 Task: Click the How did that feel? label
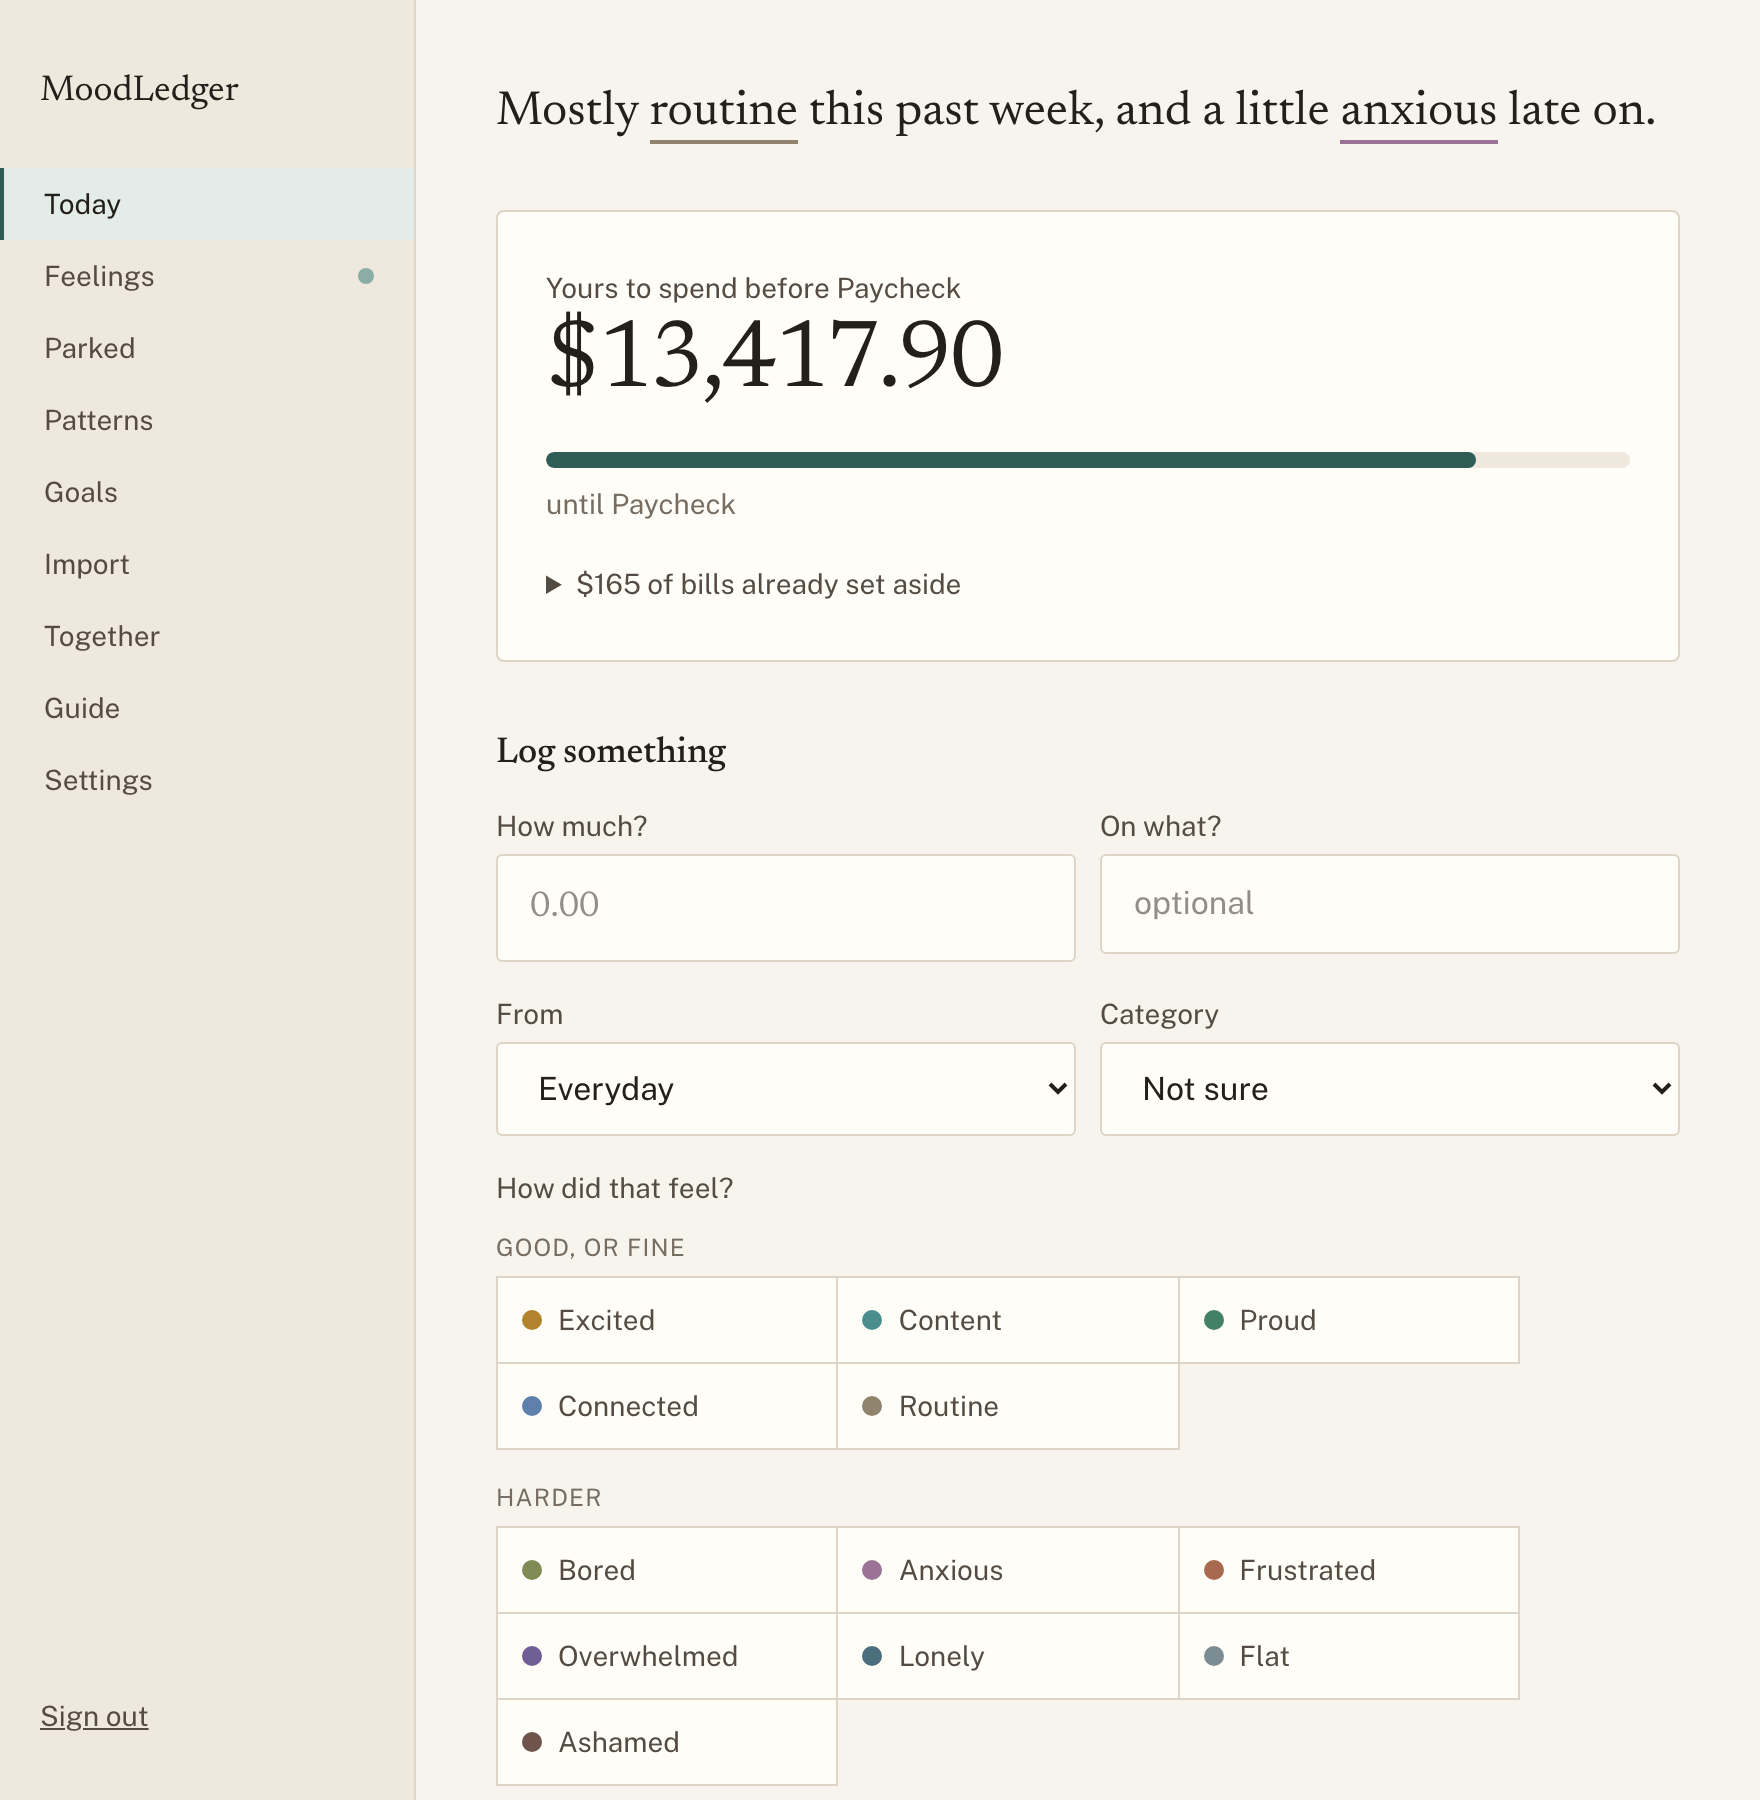tap(615, 1188)
